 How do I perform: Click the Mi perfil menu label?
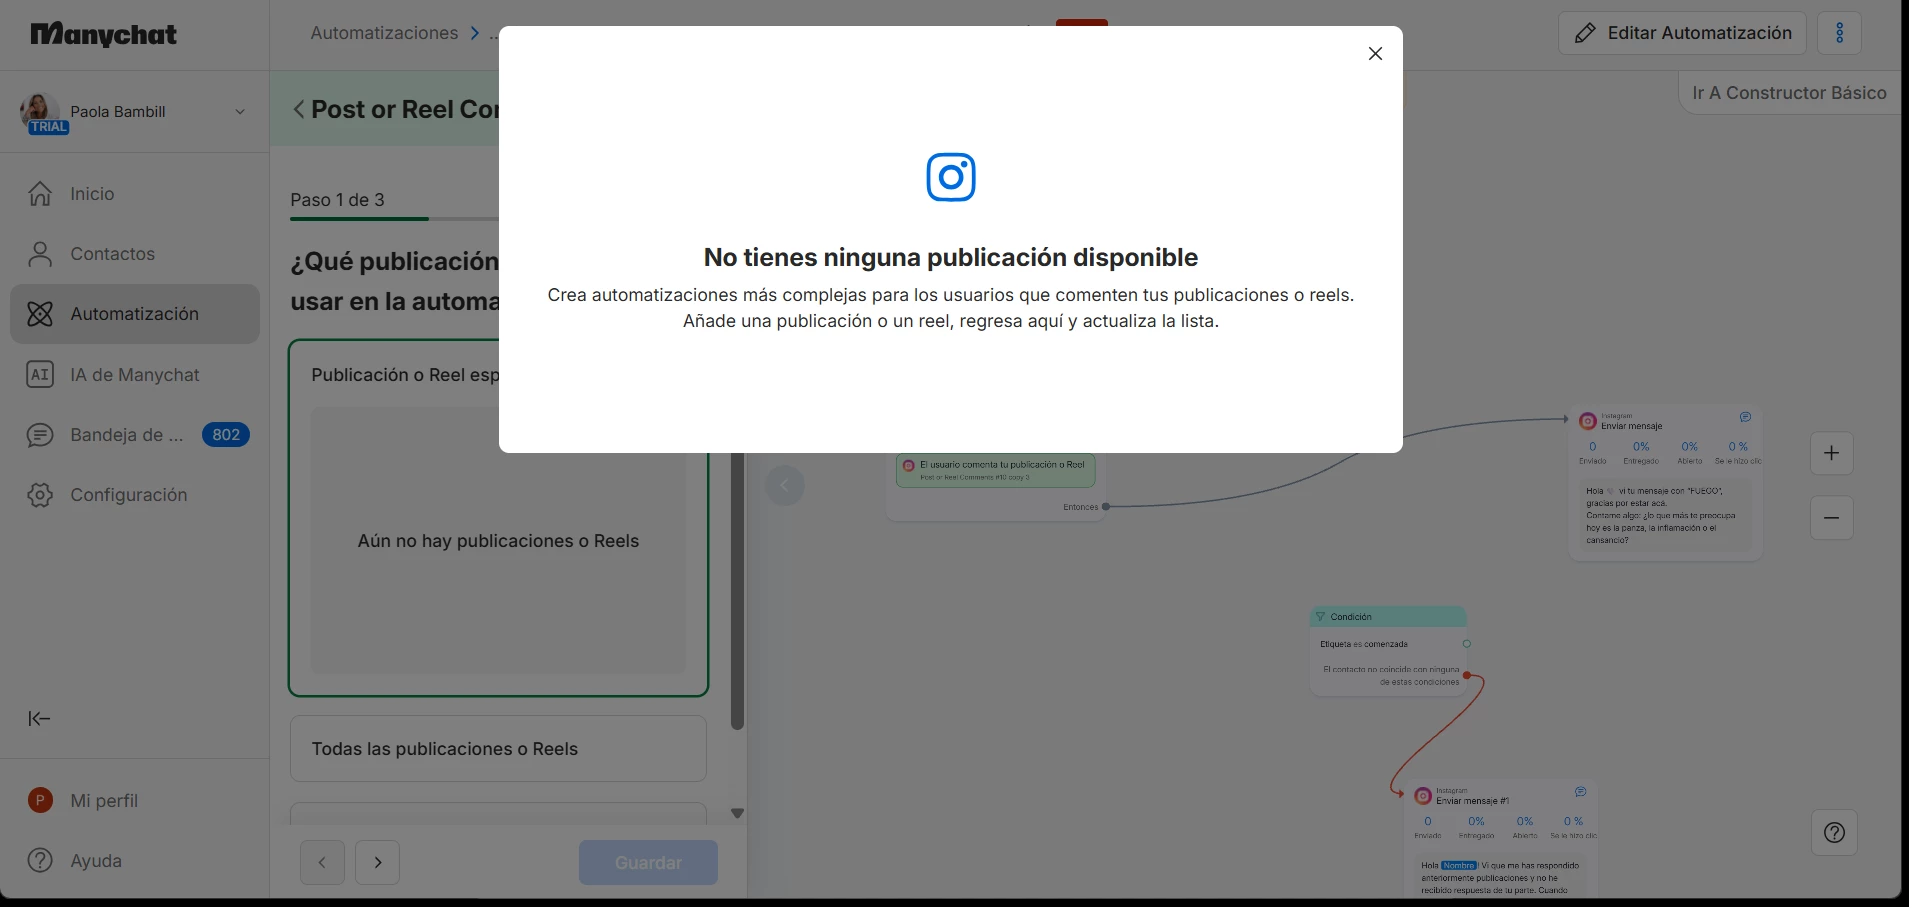(x=104, y=801)
